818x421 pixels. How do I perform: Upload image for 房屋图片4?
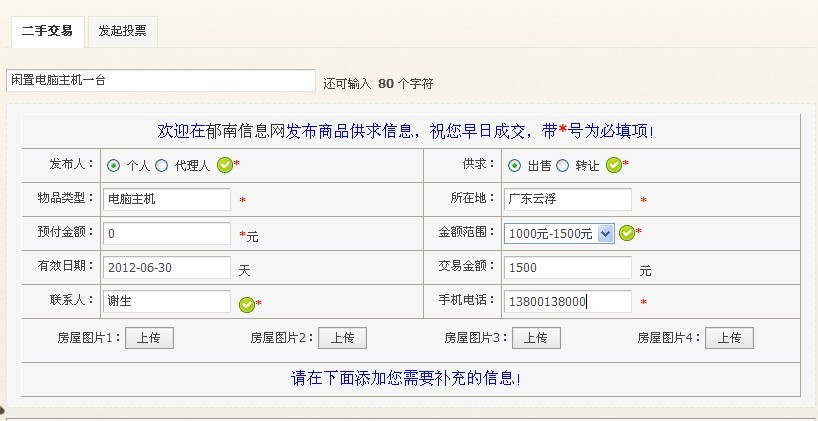coord(729,338)
